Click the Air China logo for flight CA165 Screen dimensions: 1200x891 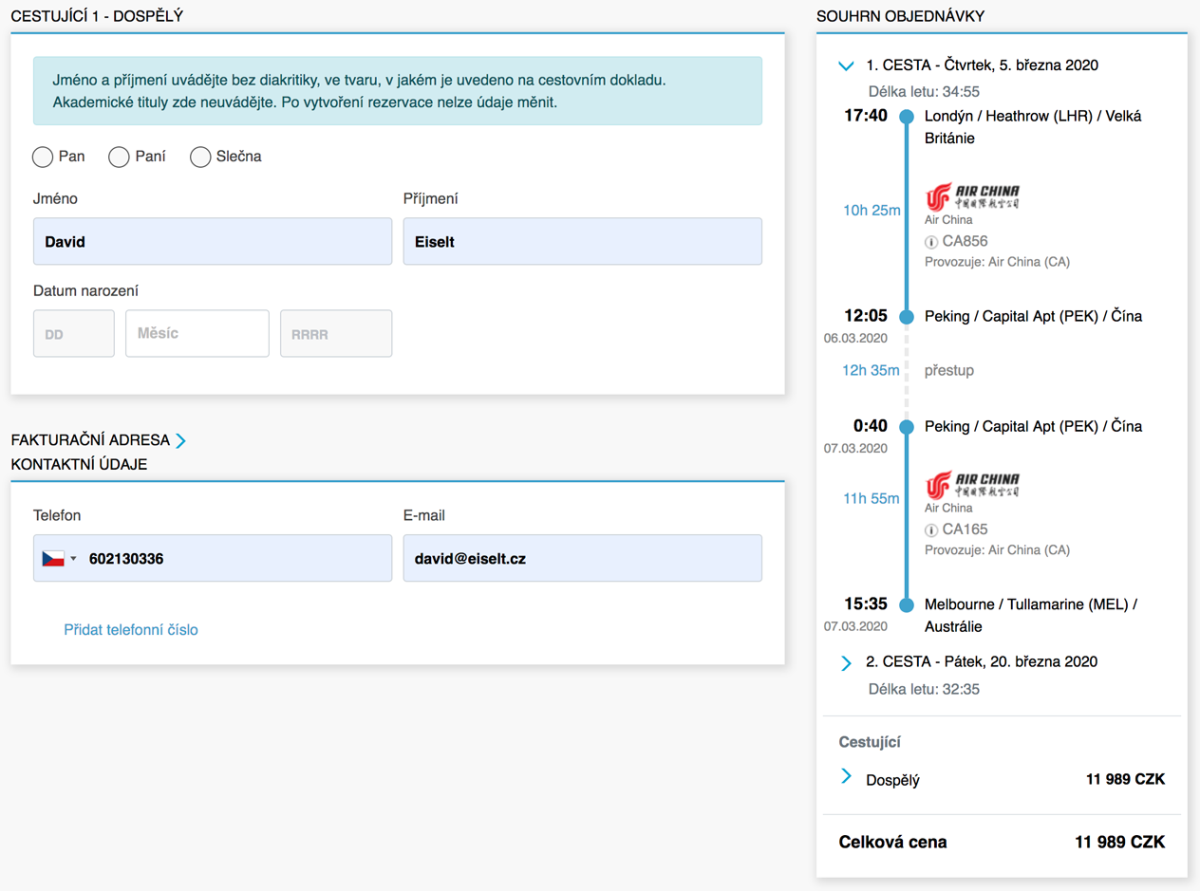point(972,485)
